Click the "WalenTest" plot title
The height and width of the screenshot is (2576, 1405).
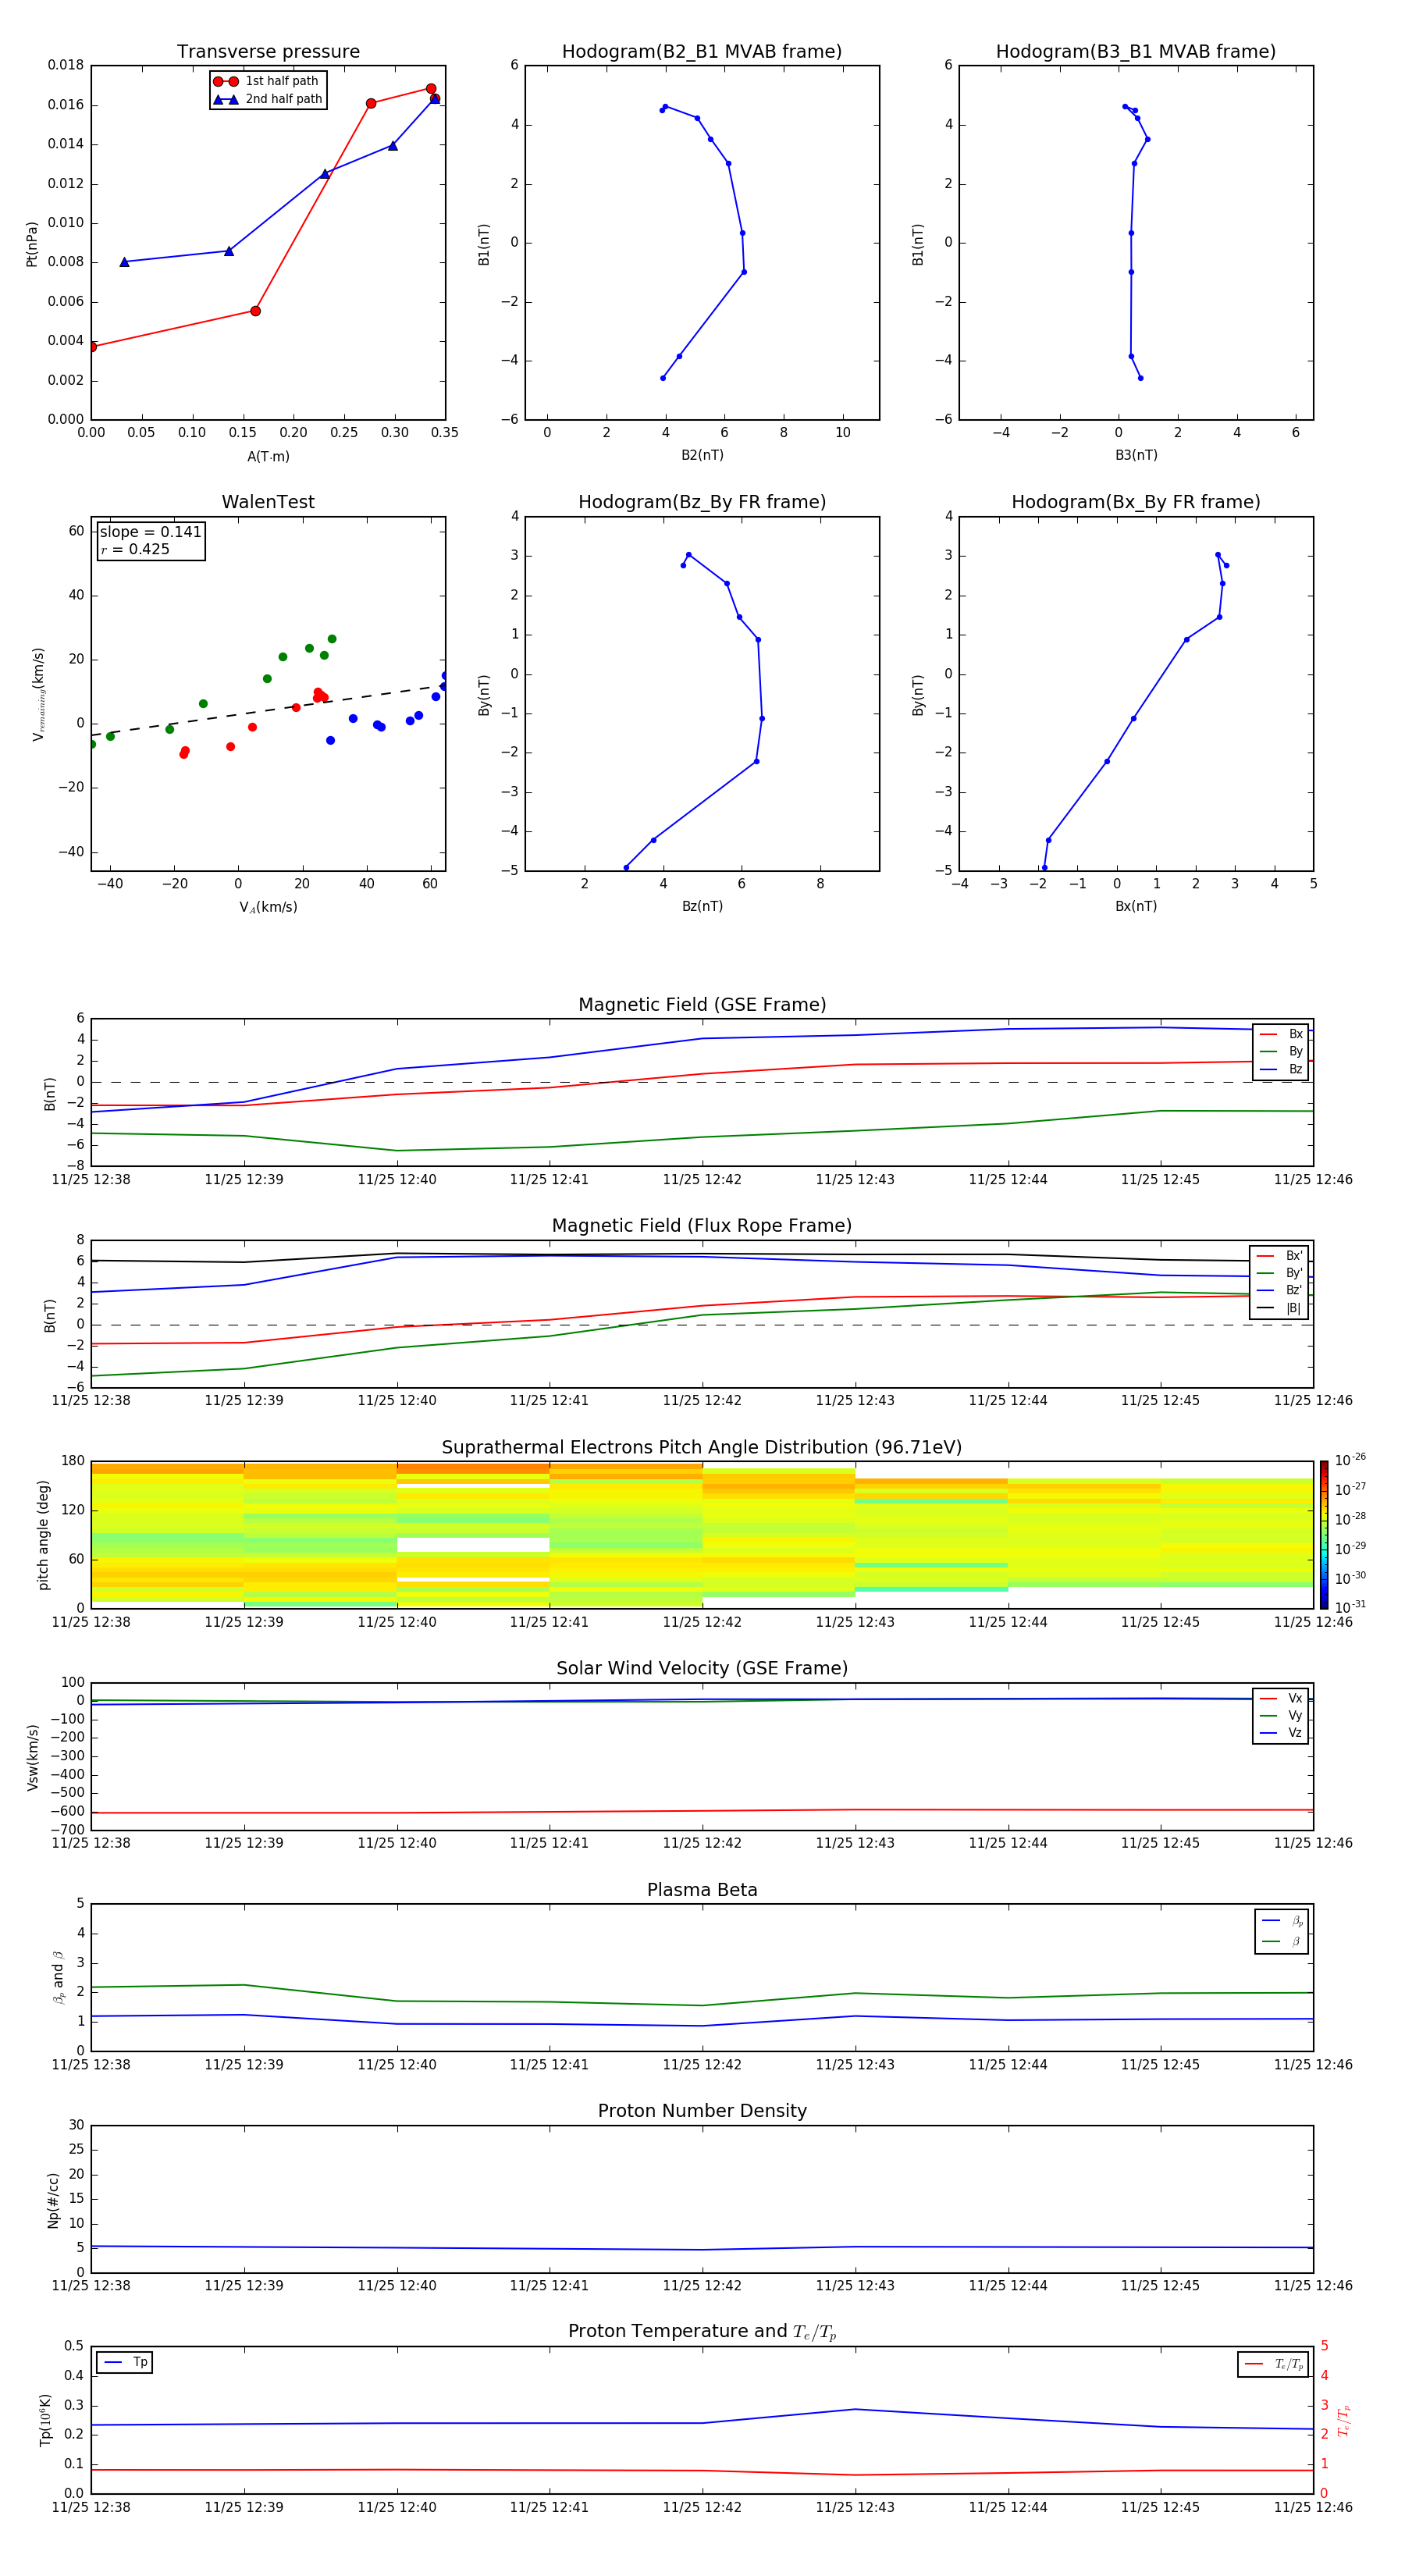tap(268, 502)
